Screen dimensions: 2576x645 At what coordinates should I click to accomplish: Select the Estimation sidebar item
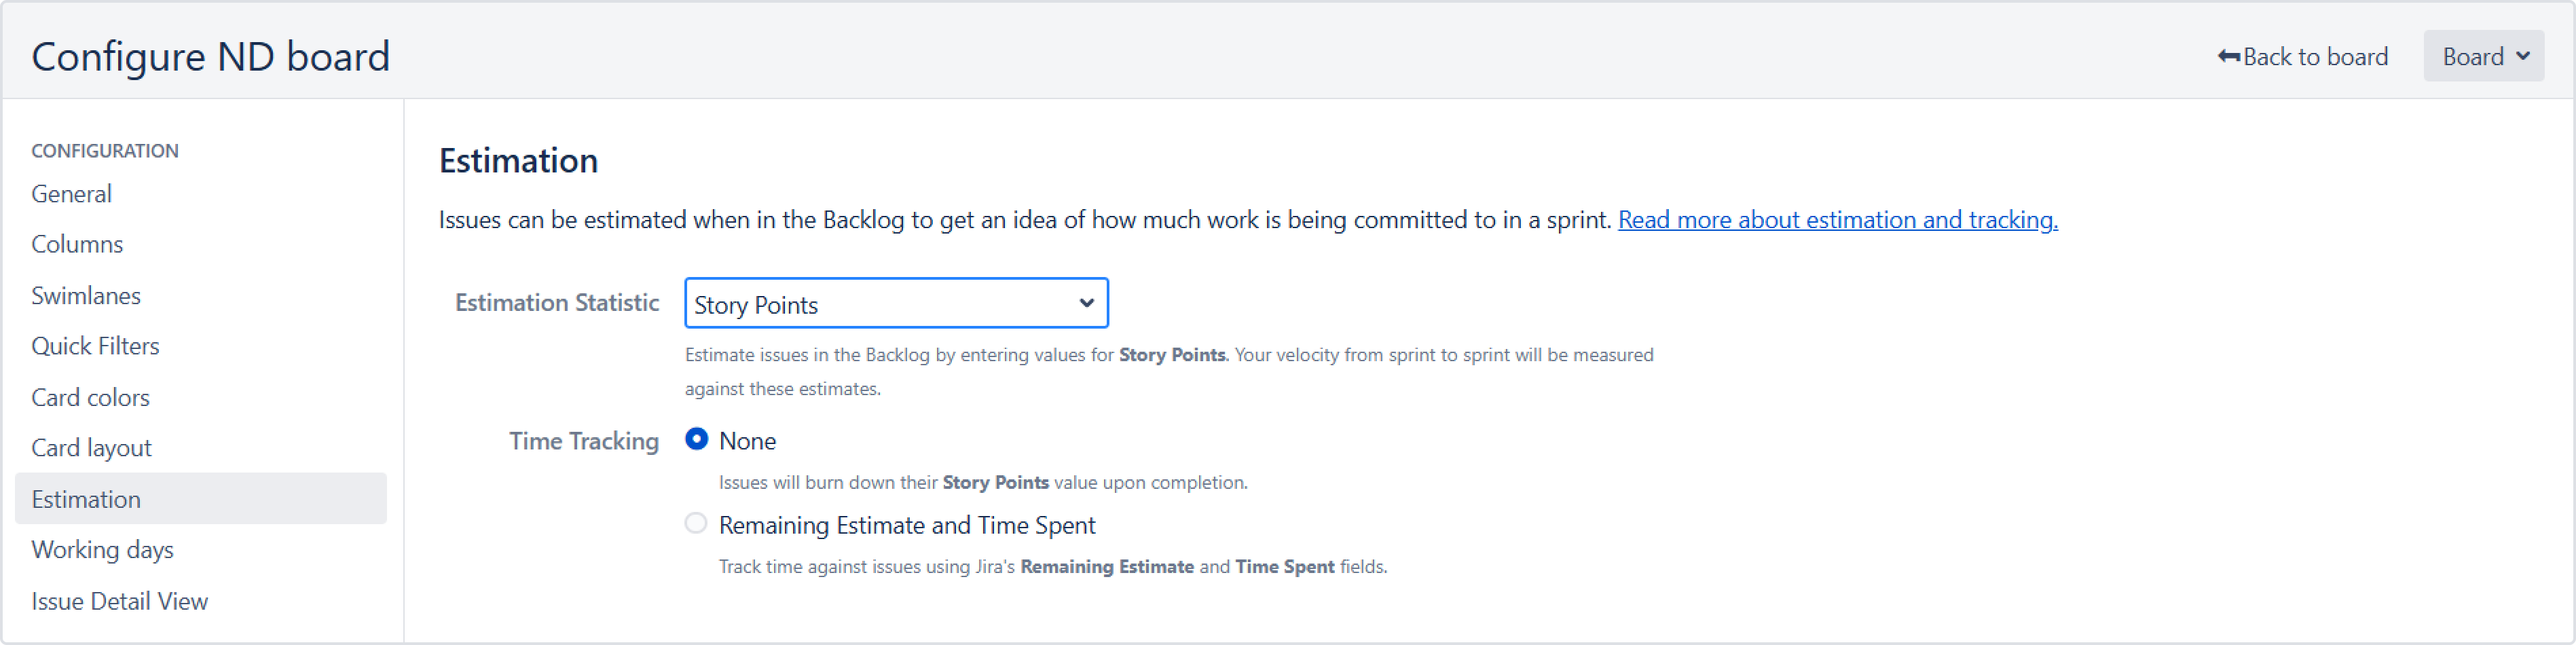[86, 500]
